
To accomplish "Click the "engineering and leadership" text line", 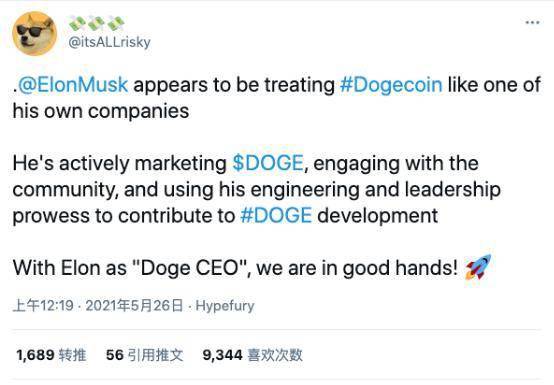I will point(376,190).
